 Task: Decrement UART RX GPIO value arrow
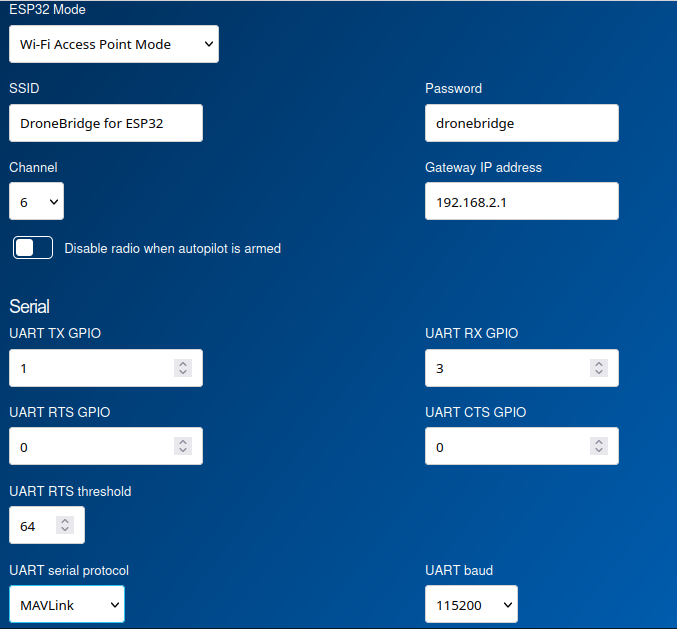point(599,373)
